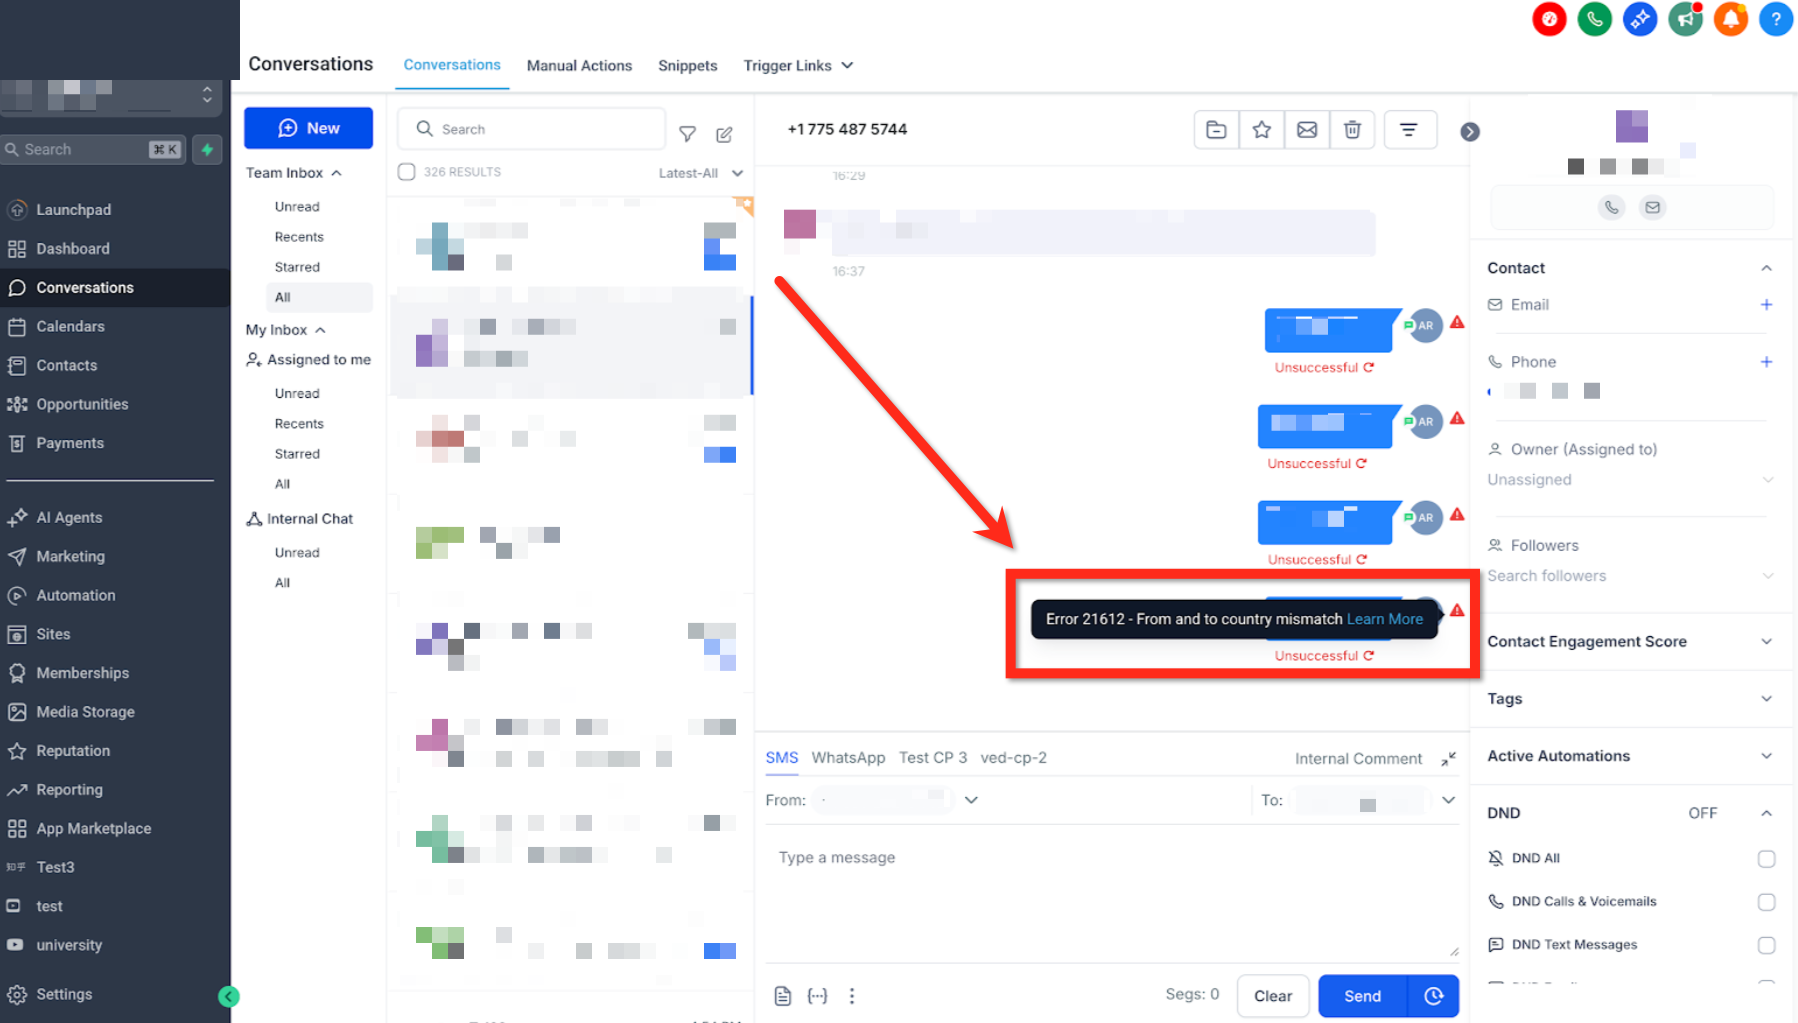Expand the Tags section
The width and height of the screenshot is (1798, 1023).
click(1631, 699)
